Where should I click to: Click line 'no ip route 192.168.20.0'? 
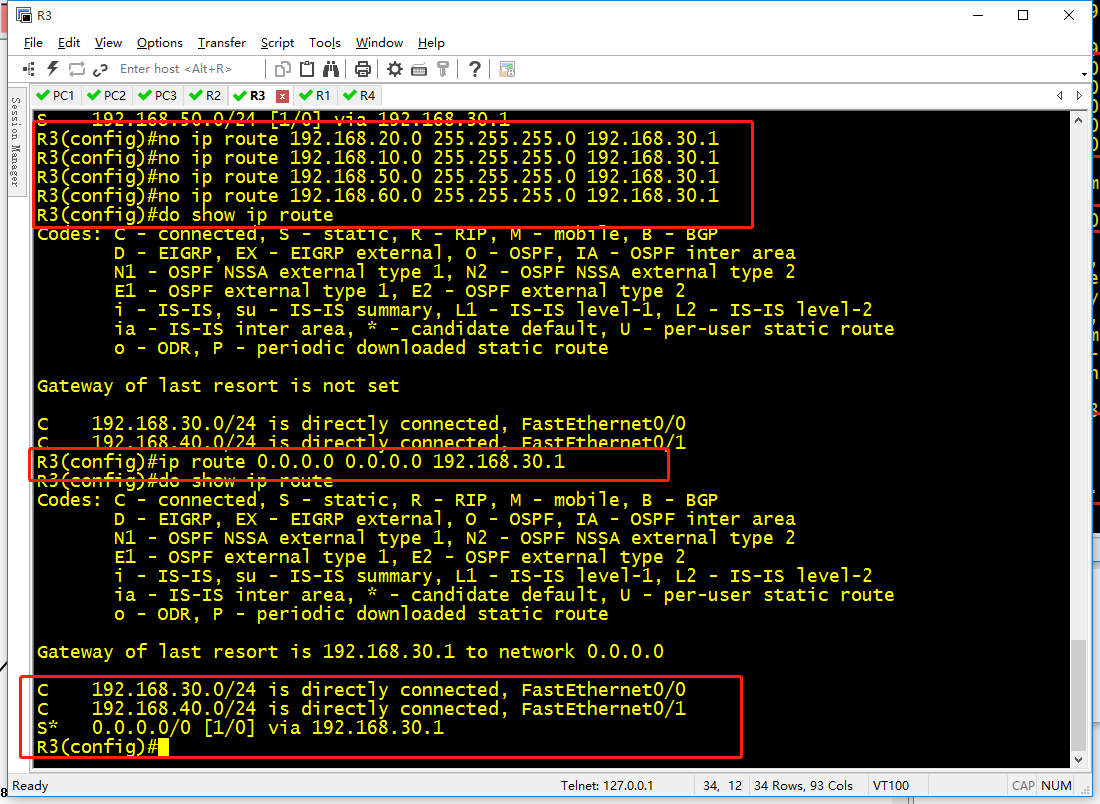tap(378, 139)
